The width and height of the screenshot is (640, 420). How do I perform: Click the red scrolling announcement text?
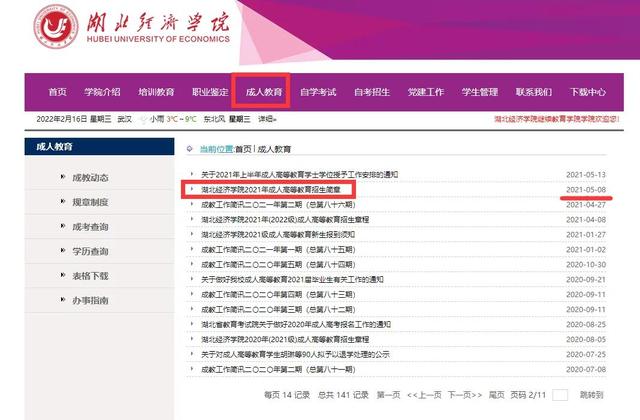557,119
